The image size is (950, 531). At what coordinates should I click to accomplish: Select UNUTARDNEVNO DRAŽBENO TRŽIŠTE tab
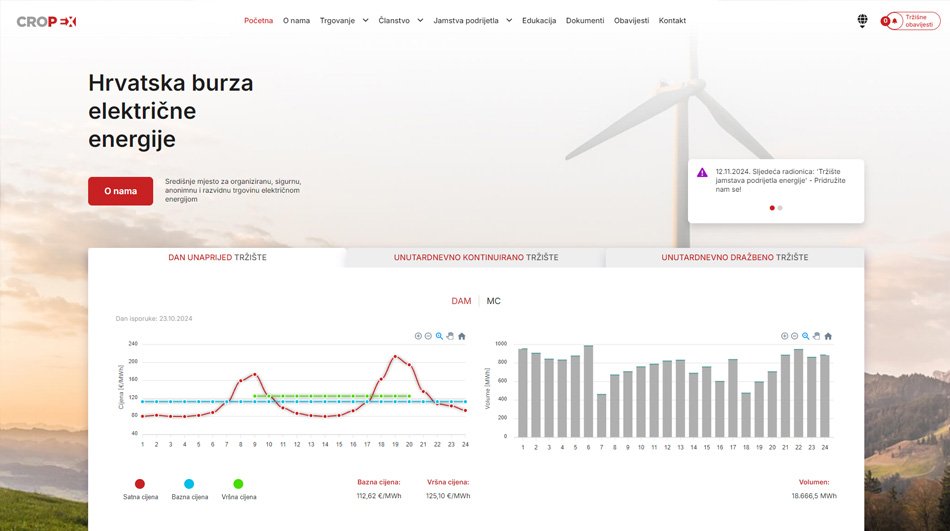tap(735, 258)
